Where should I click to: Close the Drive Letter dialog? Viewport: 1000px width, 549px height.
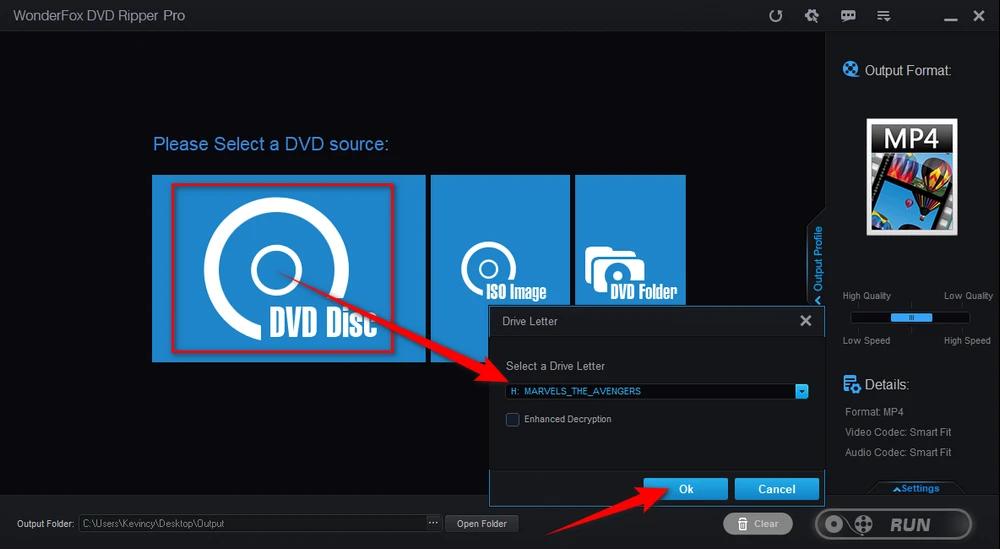pos(805,321)
